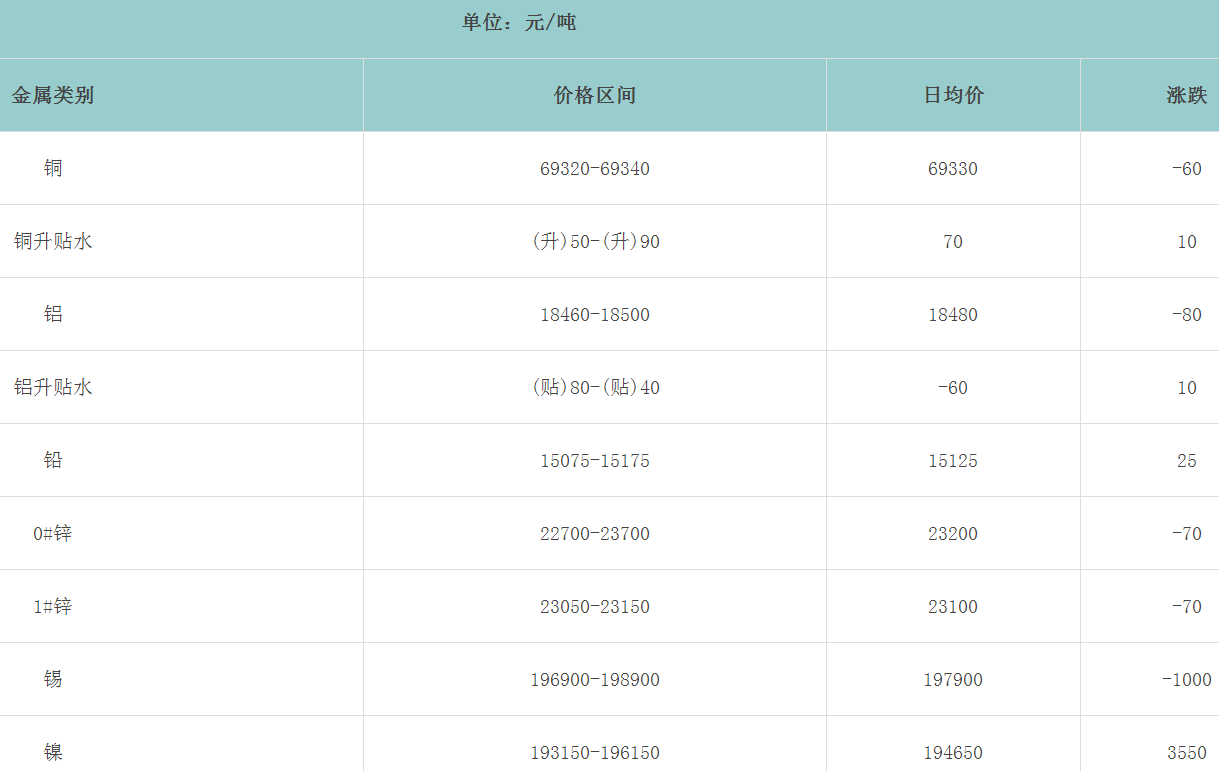The image size is (1219, 771).
Task: Select the 铅 metal row label
Action: (53, 461)
